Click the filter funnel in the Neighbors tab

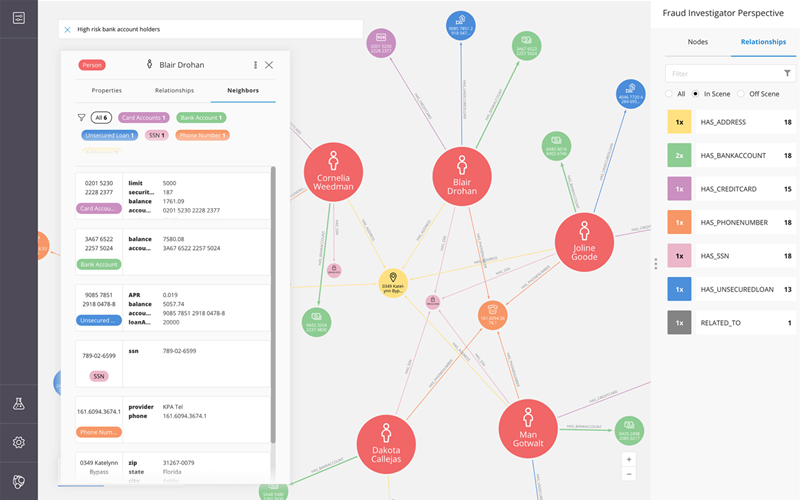pyautogui.click(x=81, y=117)
